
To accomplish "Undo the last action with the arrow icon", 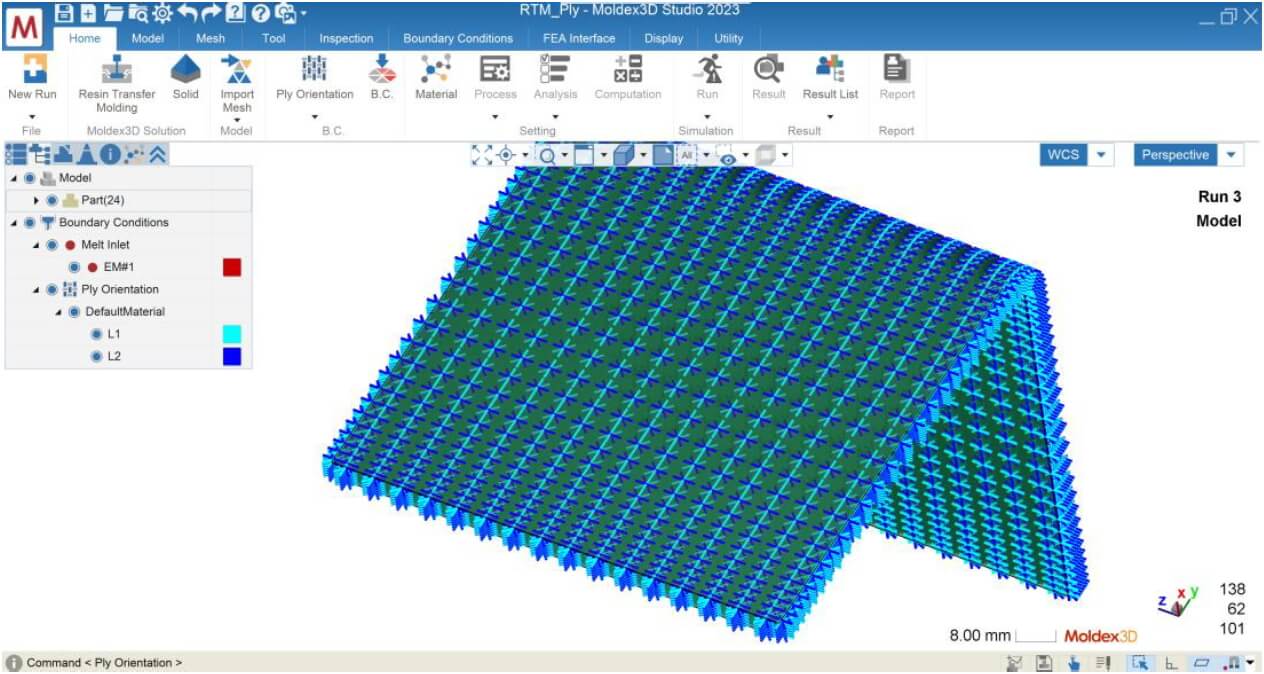I will (186, 13).
